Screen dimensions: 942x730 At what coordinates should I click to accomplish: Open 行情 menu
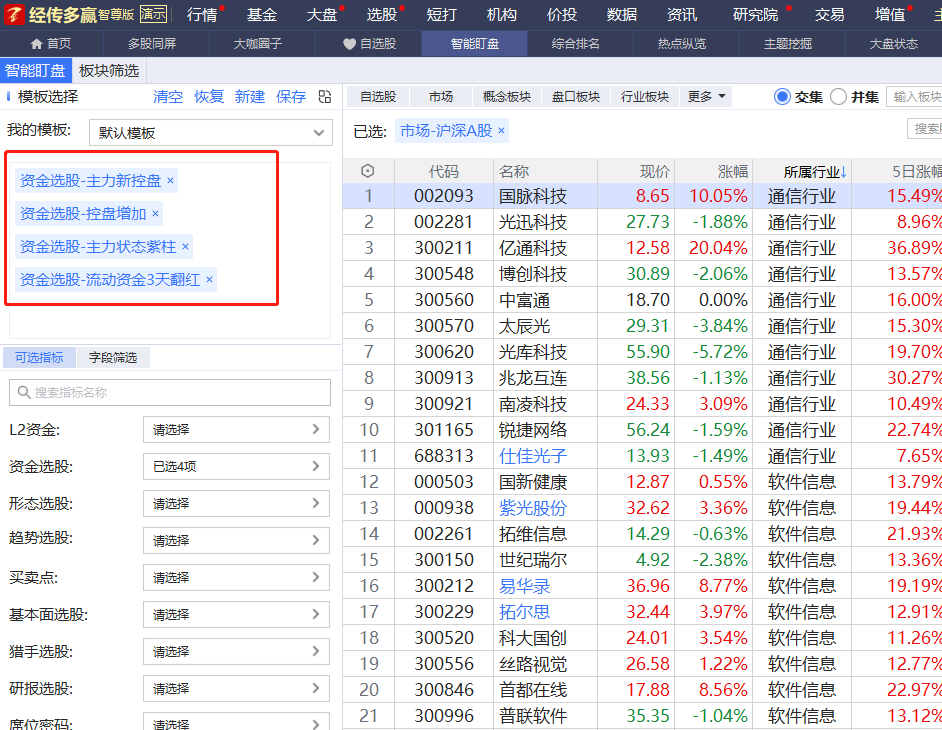click(202, 14)
